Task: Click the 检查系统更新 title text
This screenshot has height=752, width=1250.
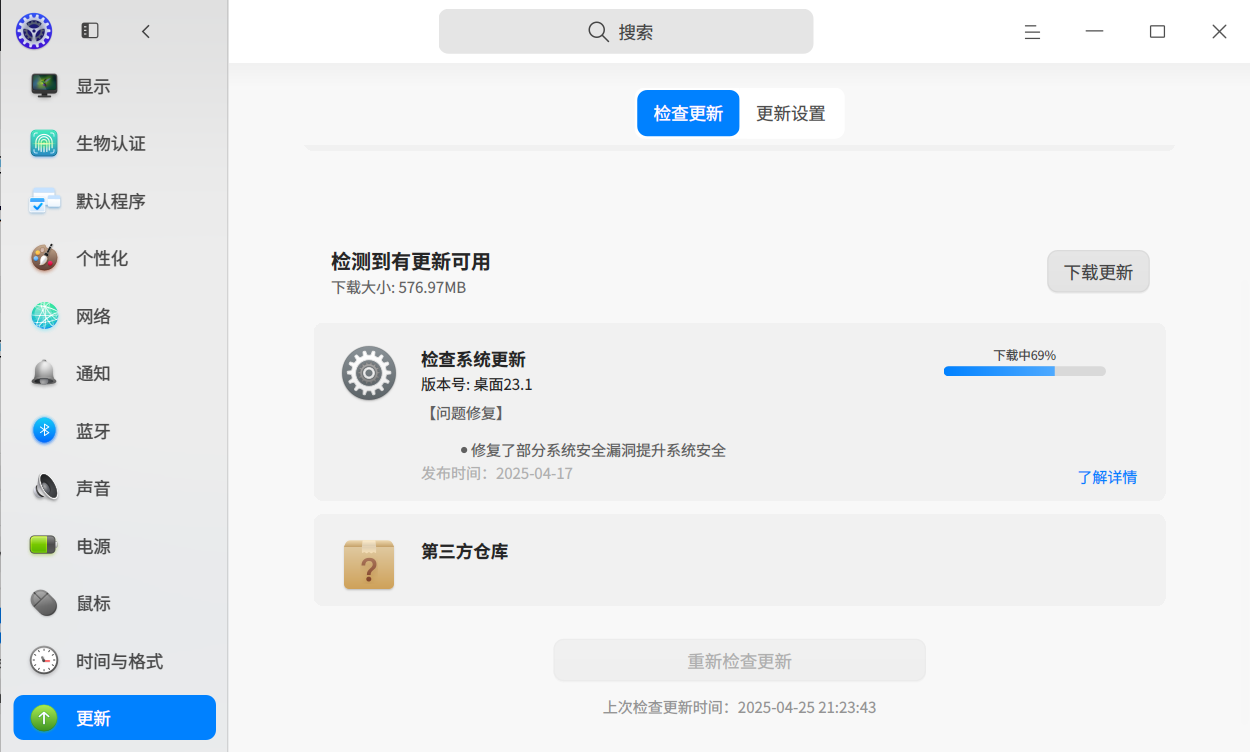Action: (x=473, y=359)
